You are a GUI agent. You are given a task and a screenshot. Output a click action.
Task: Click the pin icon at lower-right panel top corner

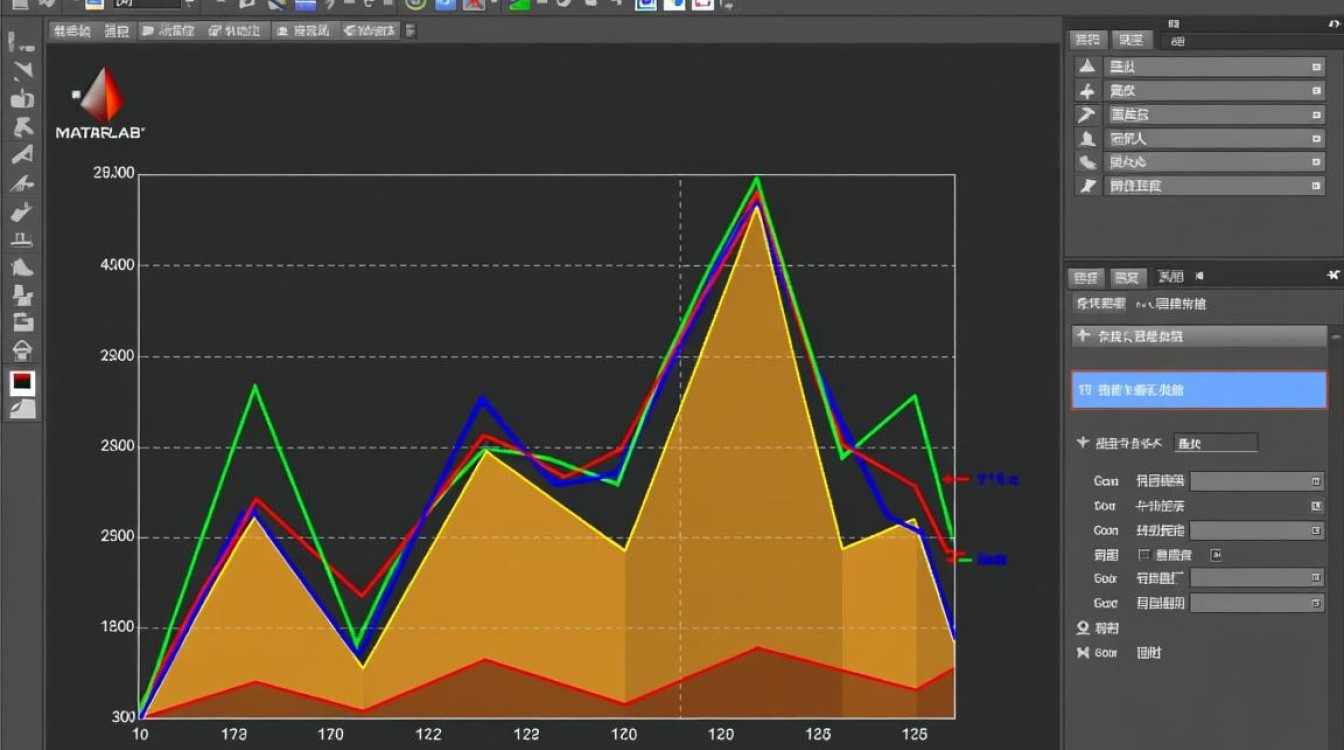point(1332,274)
